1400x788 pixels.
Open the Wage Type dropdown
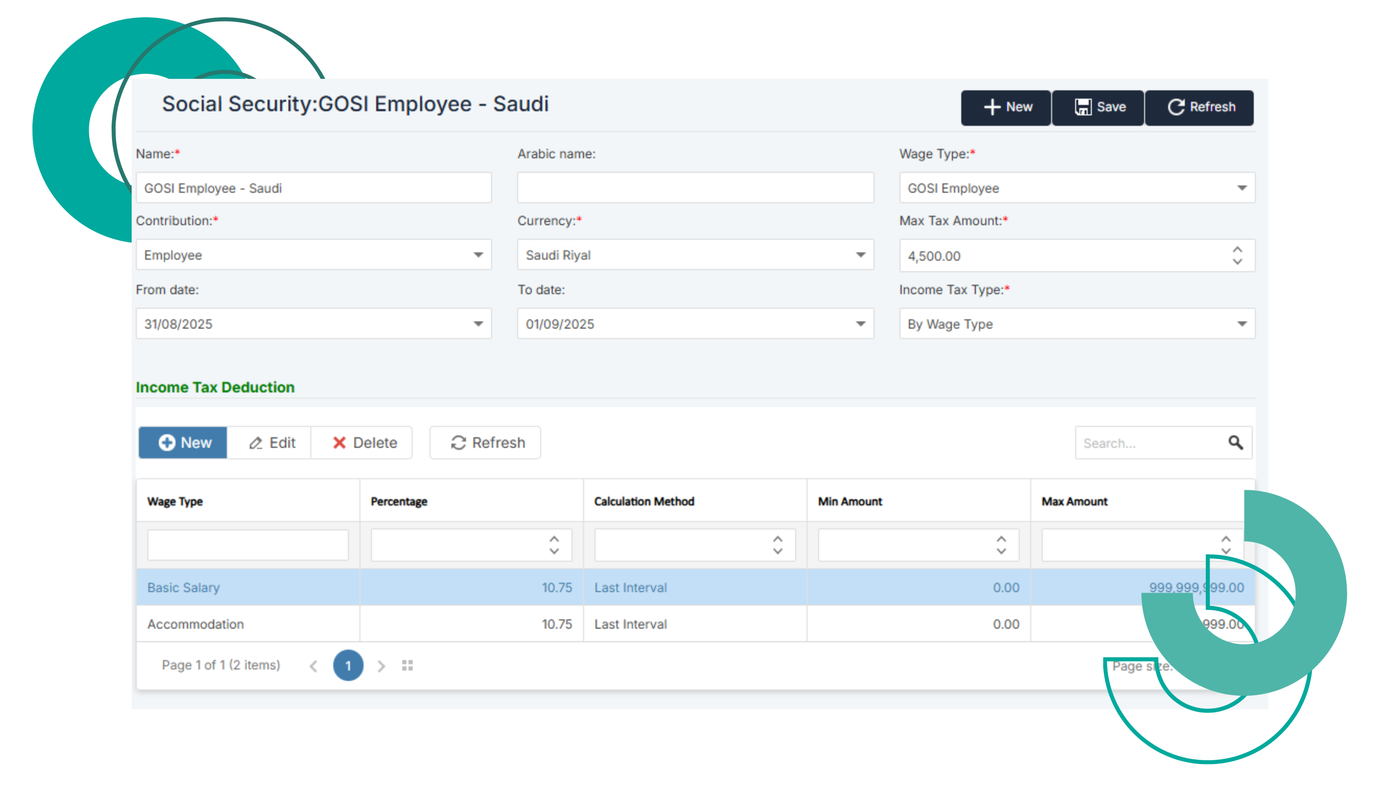point(1241,188)
